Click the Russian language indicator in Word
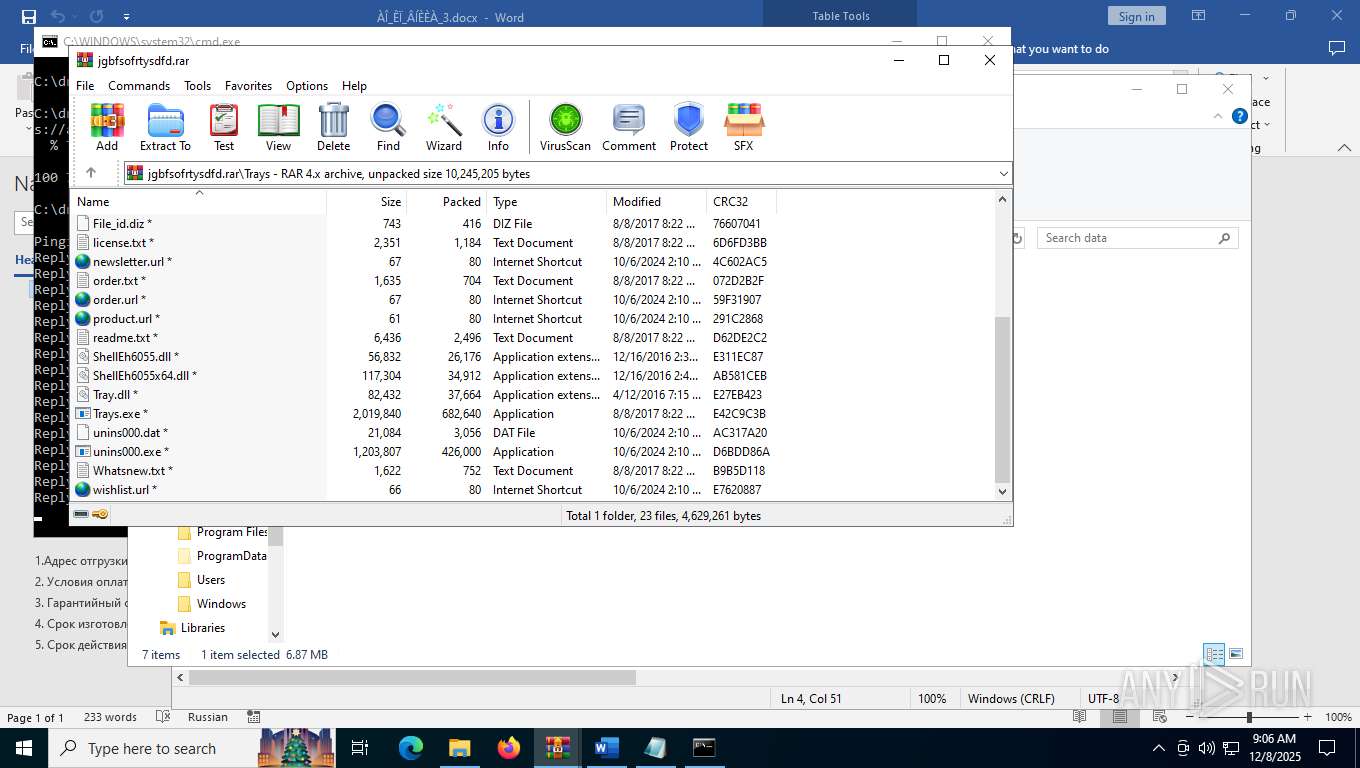The height and width of the screenshot is (768, 1360). pos(208,717)
